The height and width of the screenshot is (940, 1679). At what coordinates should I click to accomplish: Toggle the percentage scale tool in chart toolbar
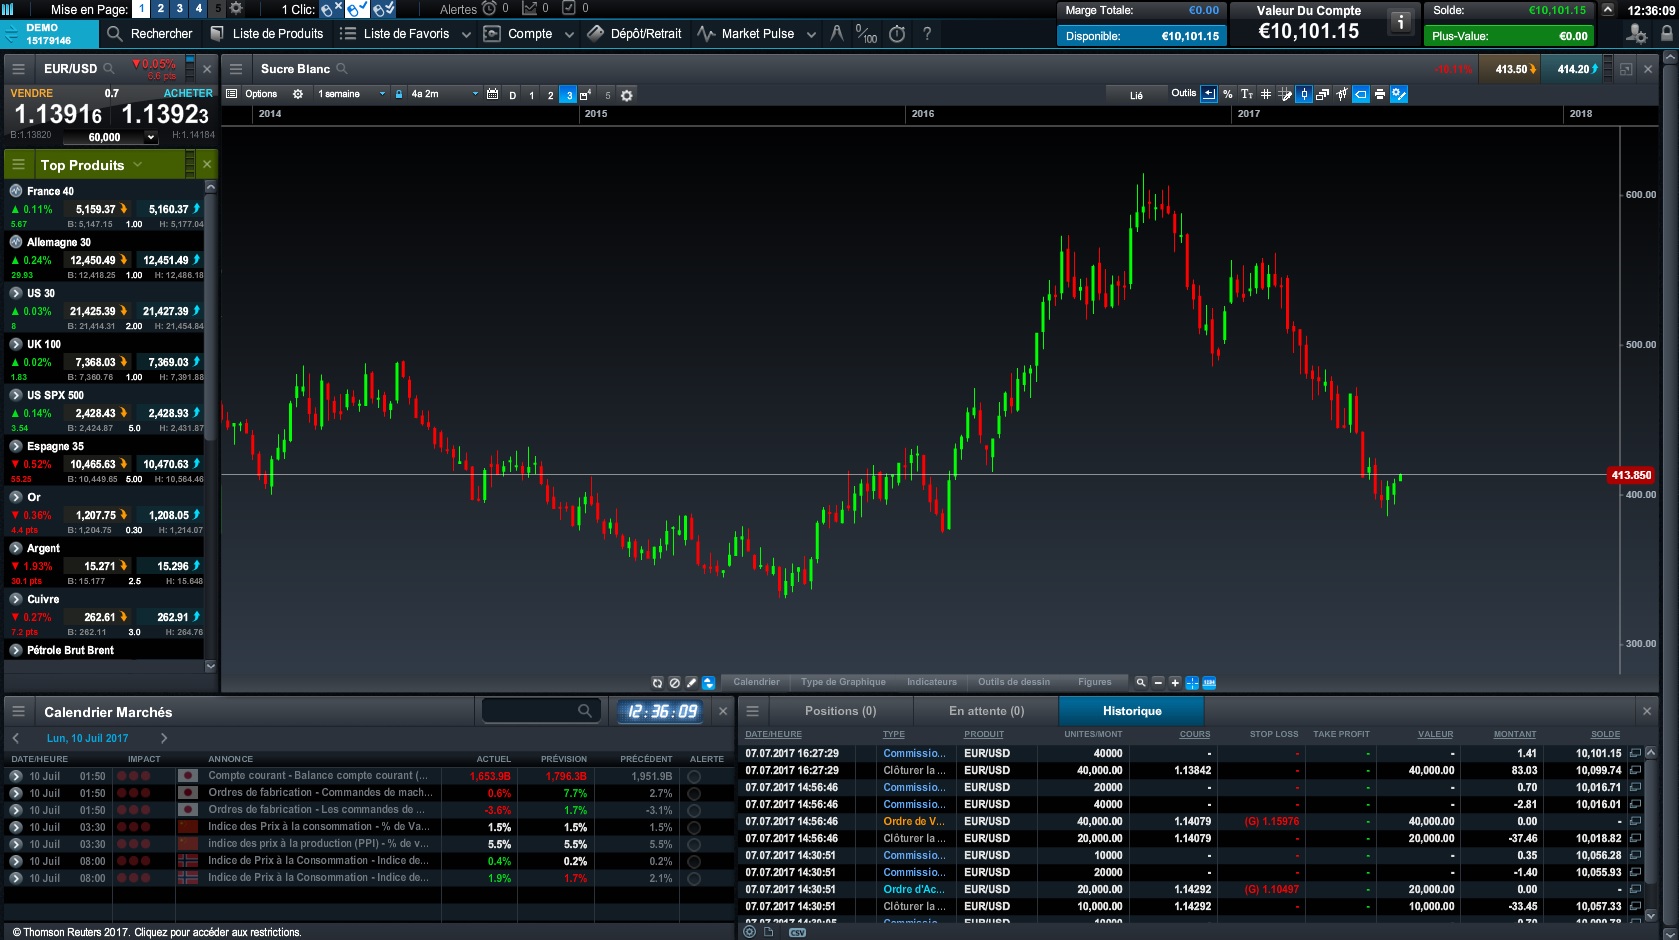point(1228,94)
